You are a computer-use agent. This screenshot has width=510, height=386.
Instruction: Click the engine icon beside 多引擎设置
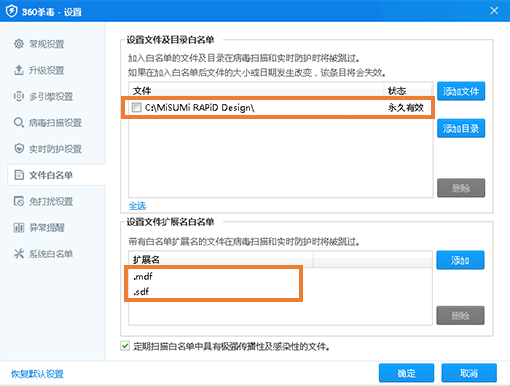[x=19, y=96]
